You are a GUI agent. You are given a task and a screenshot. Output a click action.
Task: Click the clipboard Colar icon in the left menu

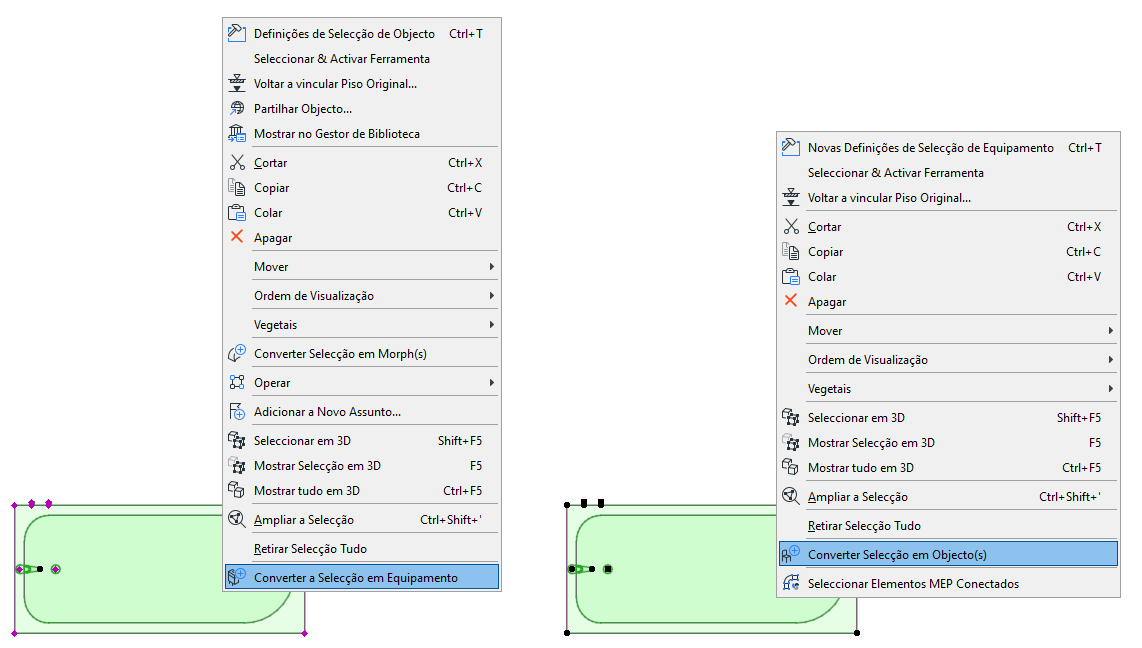pos(237,213)
